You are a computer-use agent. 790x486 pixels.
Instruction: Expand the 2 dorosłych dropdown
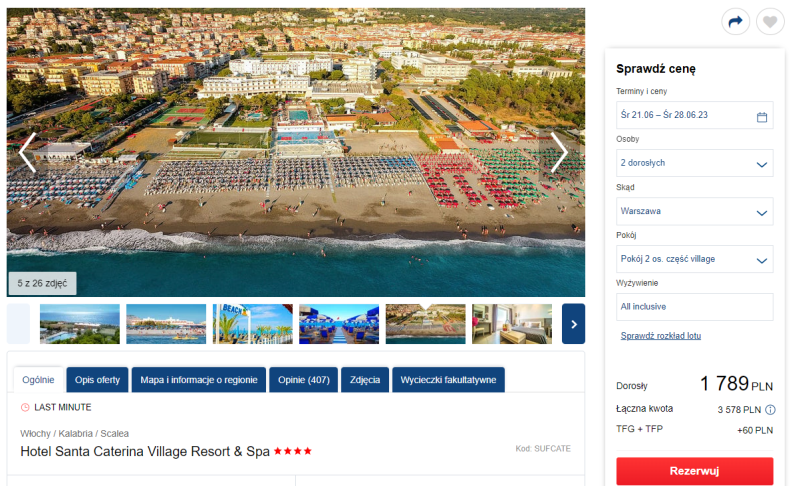click(x=694, y=163)
